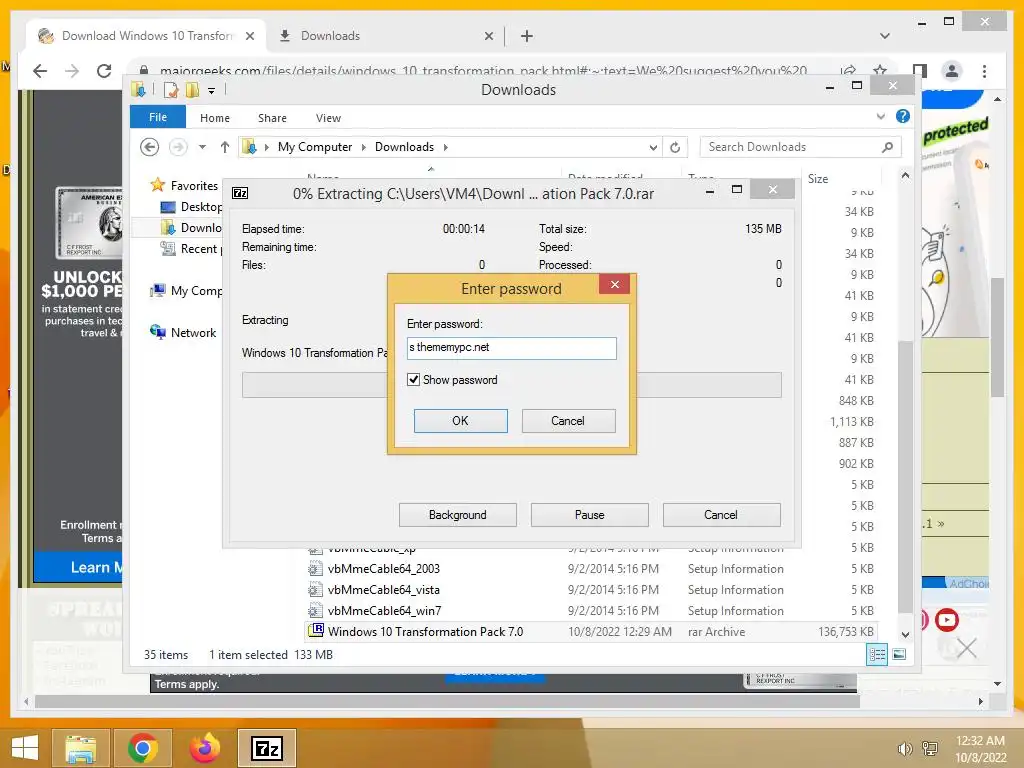Click Chrome back button
Image resolution: width=1024 pixels, height=768 pixels.
(x=40, y=71)
